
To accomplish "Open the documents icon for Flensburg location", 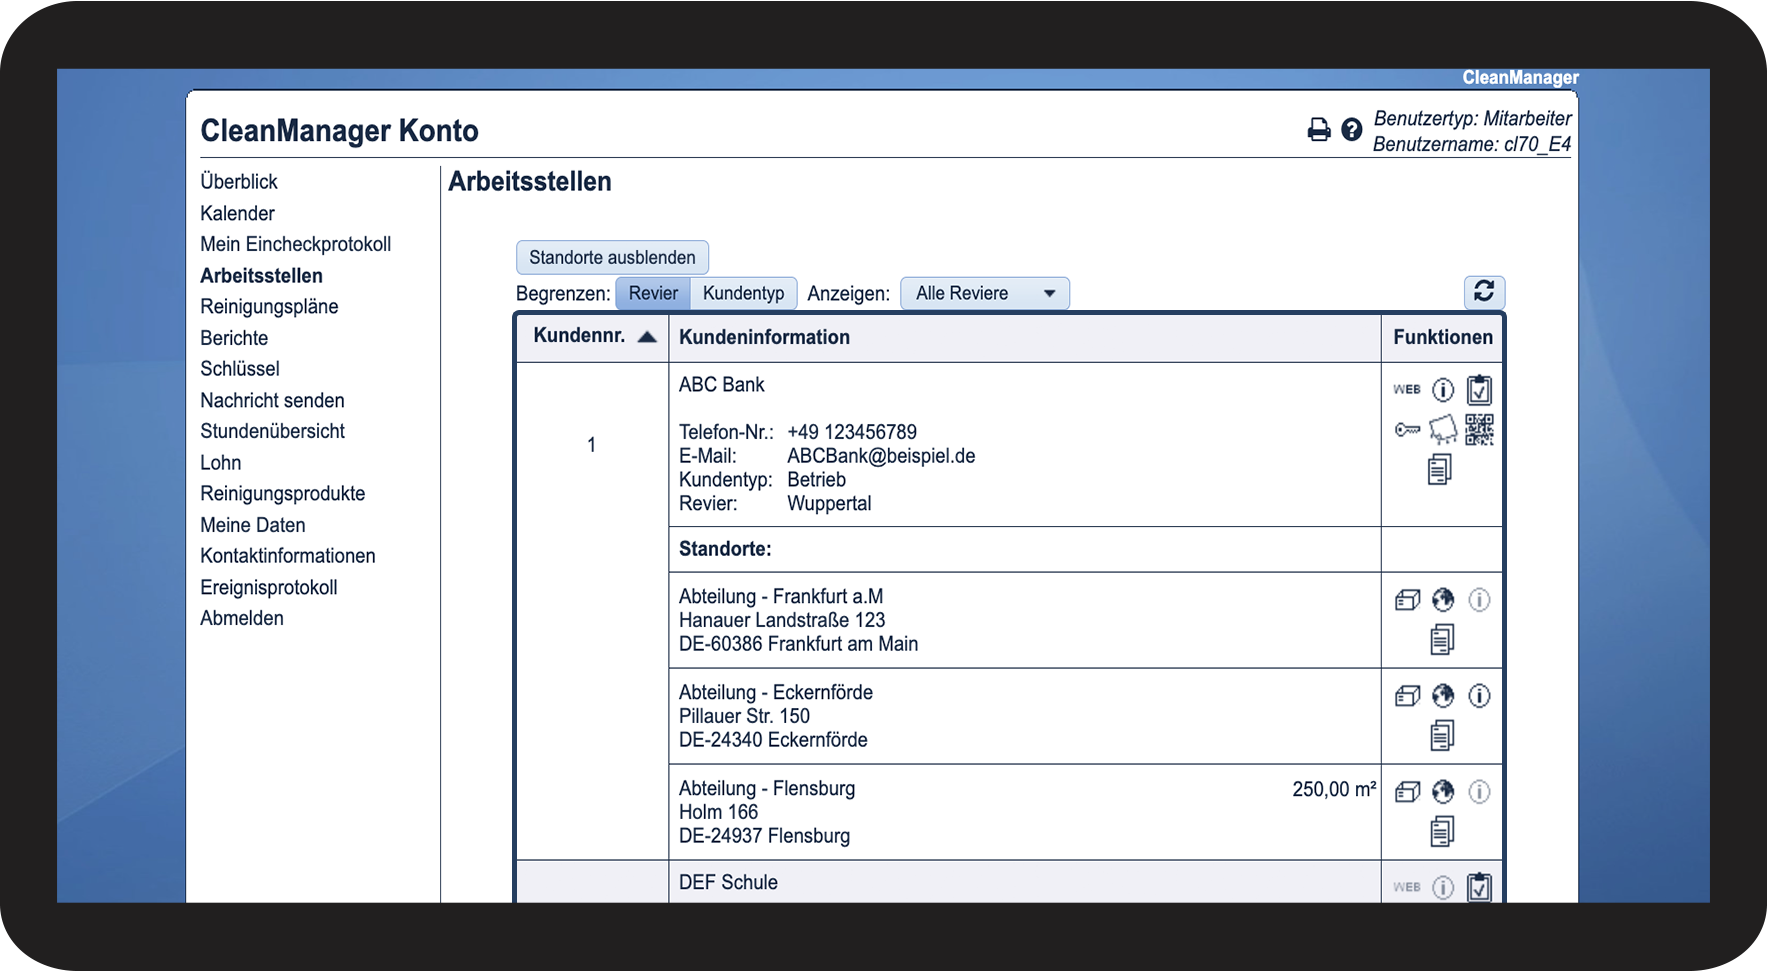I will (x=1441, y=831).
